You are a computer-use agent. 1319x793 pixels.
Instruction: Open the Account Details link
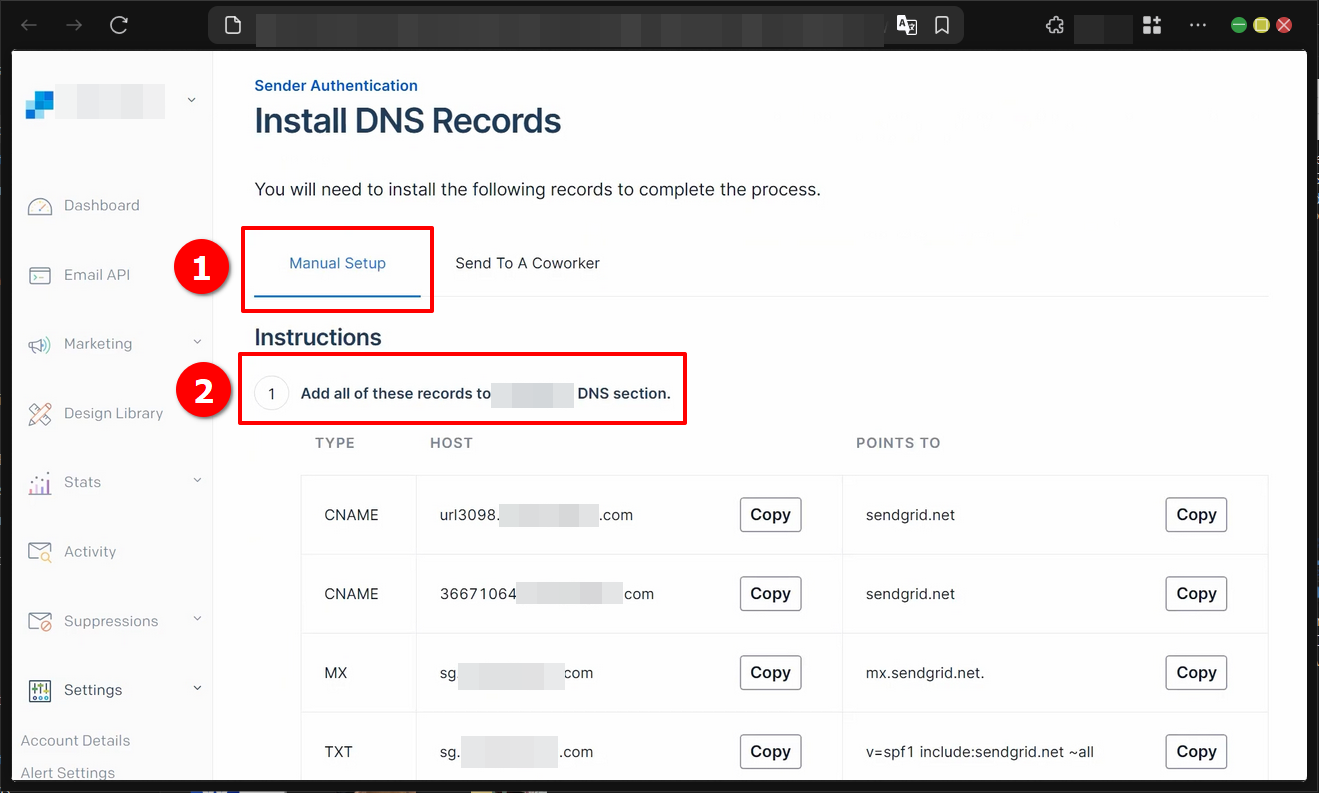(x=75, y=740)
